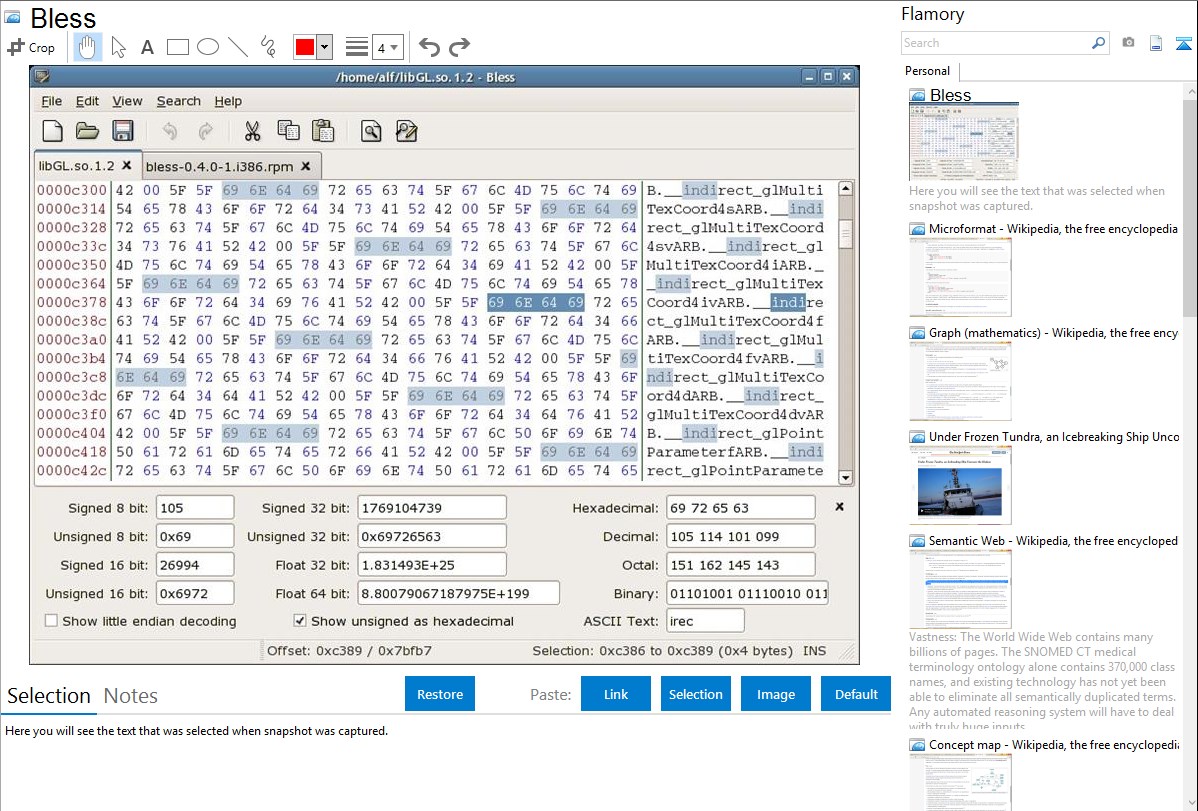Click the Flamory search field
The height and width of the screenshot is (811, 1198).
click(996, 43)
